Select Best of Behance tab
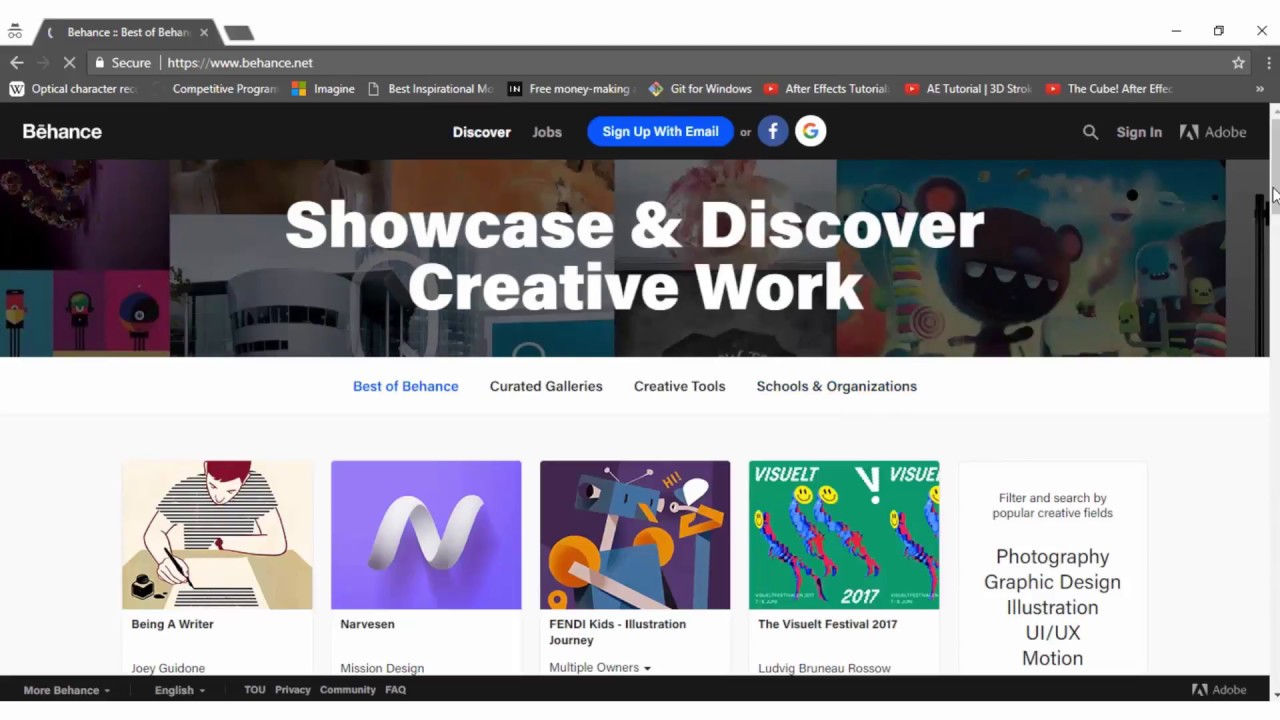Viewport: 1280px width, 720px height. [x=405, y=386]
